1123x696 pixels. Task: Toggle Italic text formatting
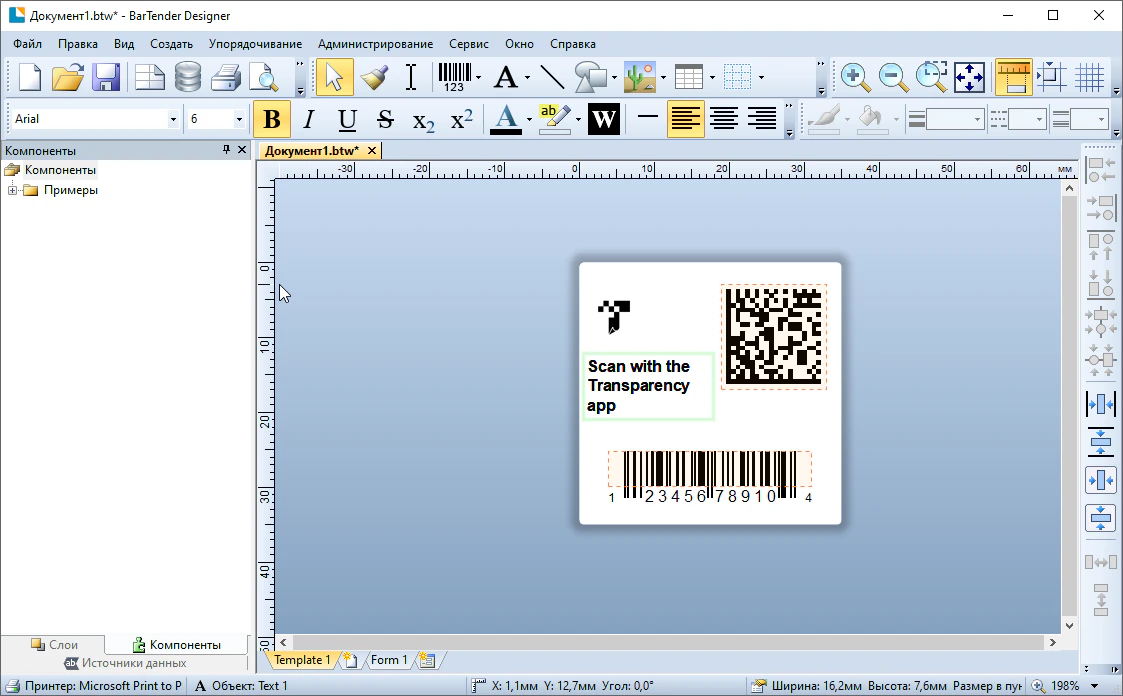[309, 120]
